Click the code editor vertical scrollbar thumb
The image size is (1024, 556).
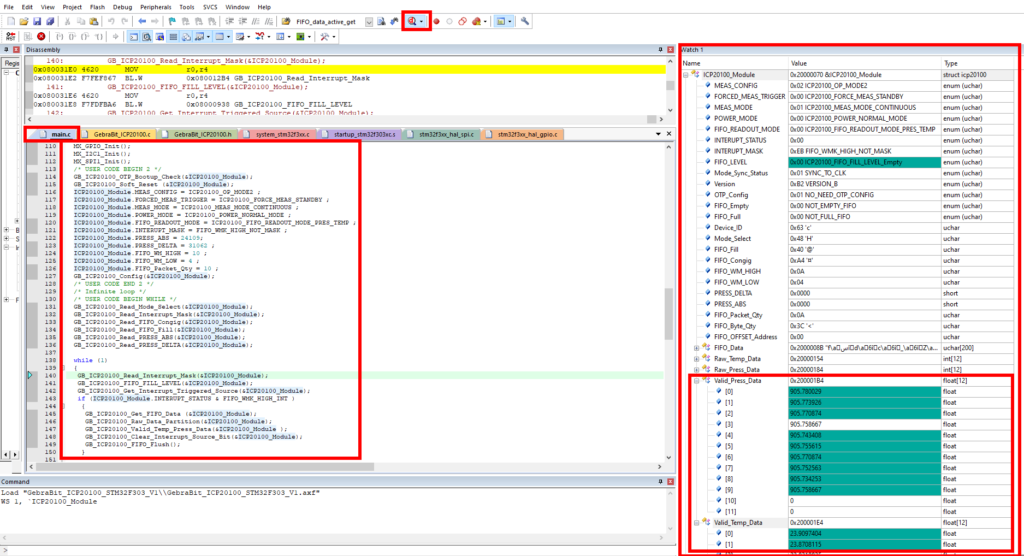point(669,314)
